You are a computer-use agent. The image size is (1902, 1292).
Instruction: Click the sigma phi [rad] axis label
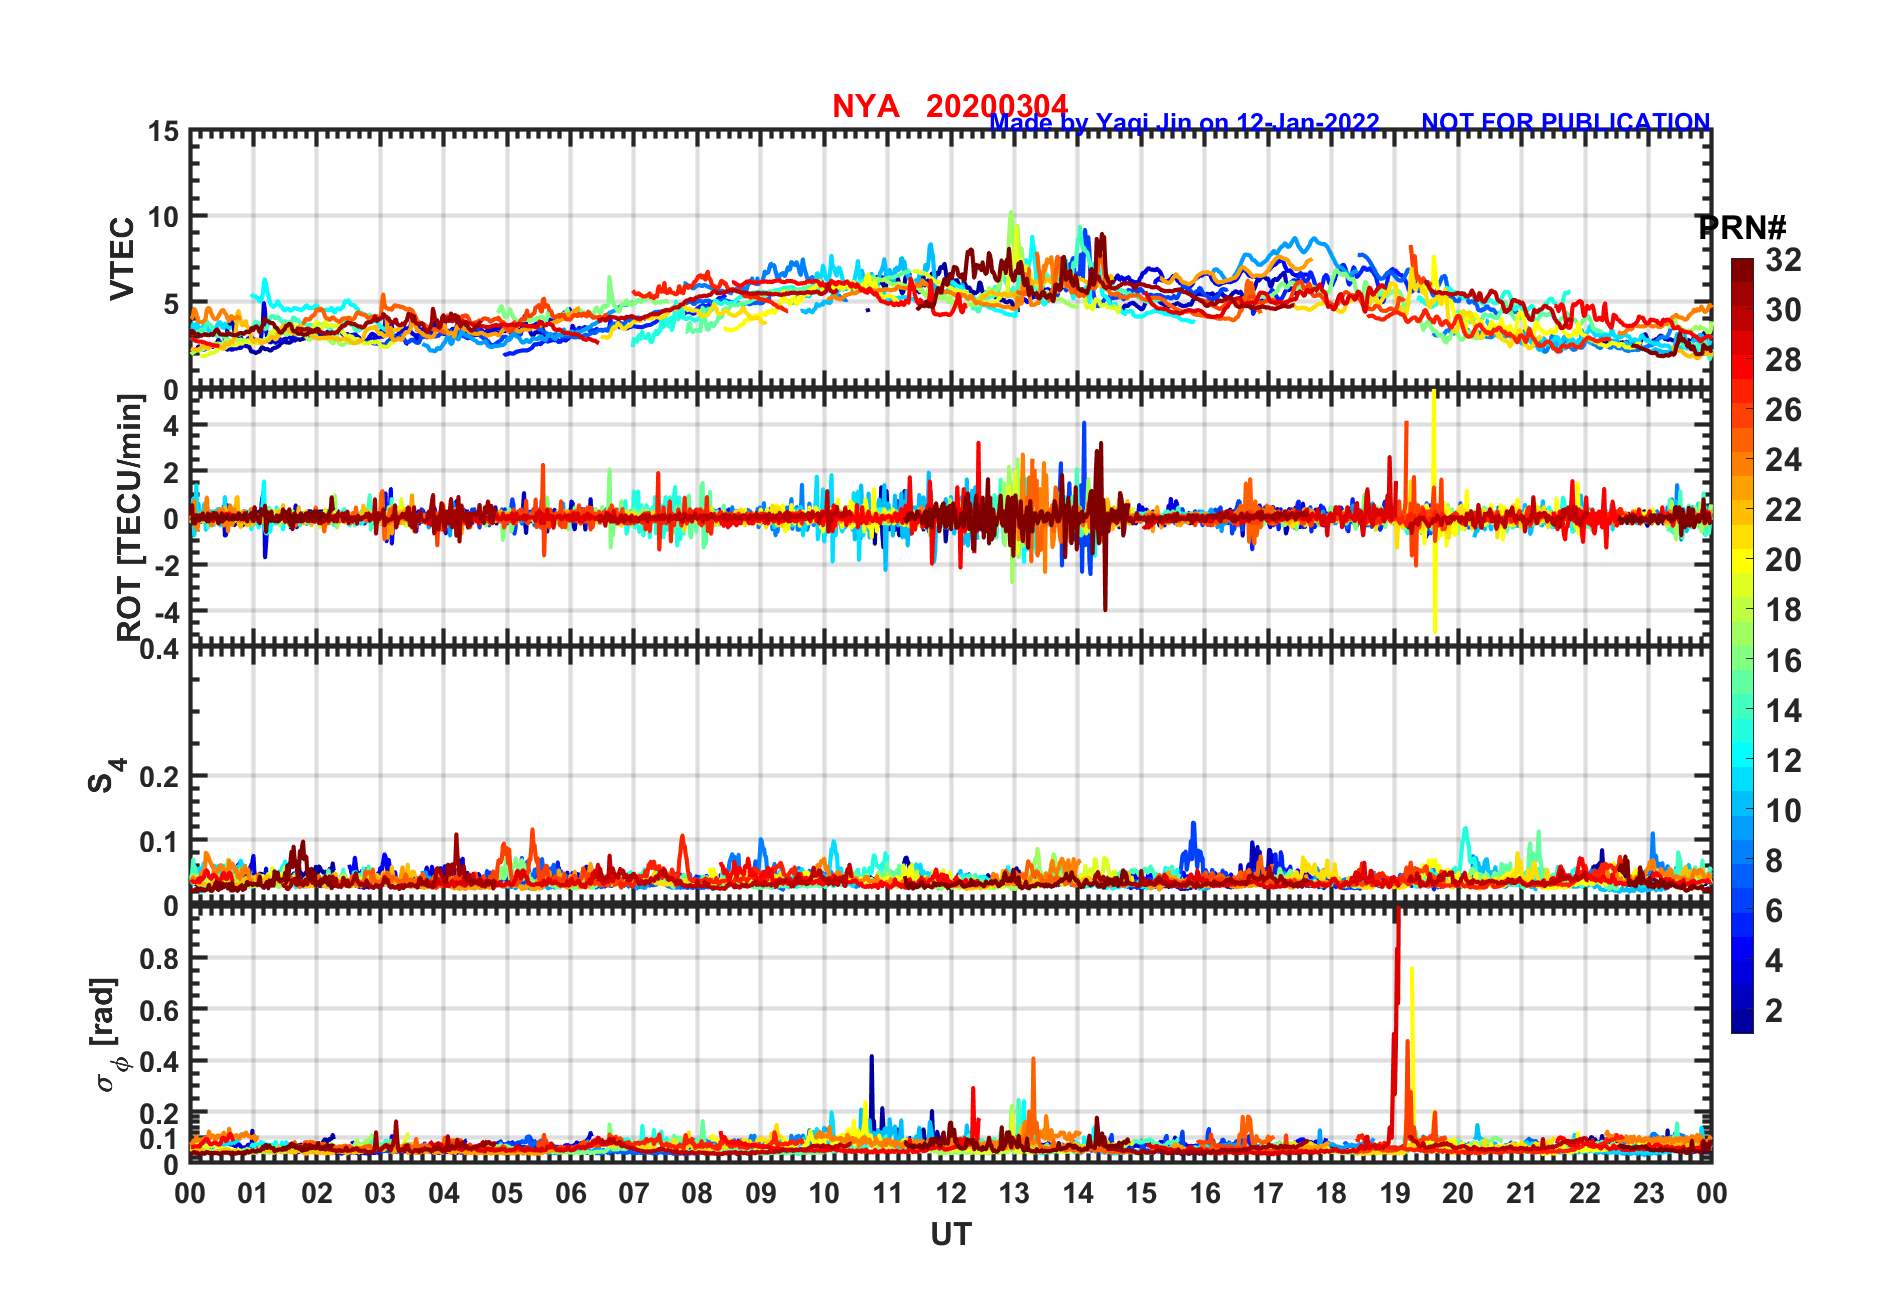[x=107, y=1035]
